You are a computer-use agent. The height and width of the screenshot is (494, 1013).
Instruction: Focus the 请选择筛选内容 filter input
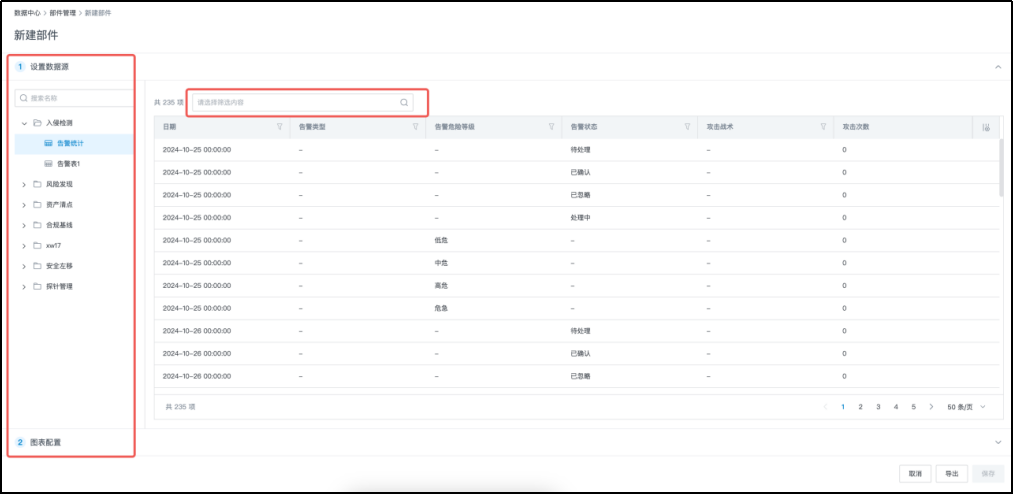click(x=302, y=102)
